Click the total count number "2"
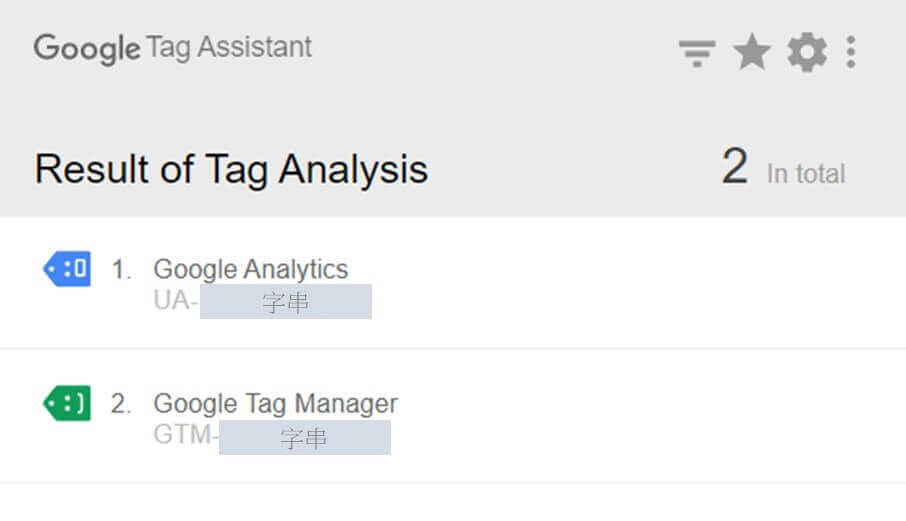Viewport: 906px width, 521px height. pyautogui.click(x=734, y=166)
